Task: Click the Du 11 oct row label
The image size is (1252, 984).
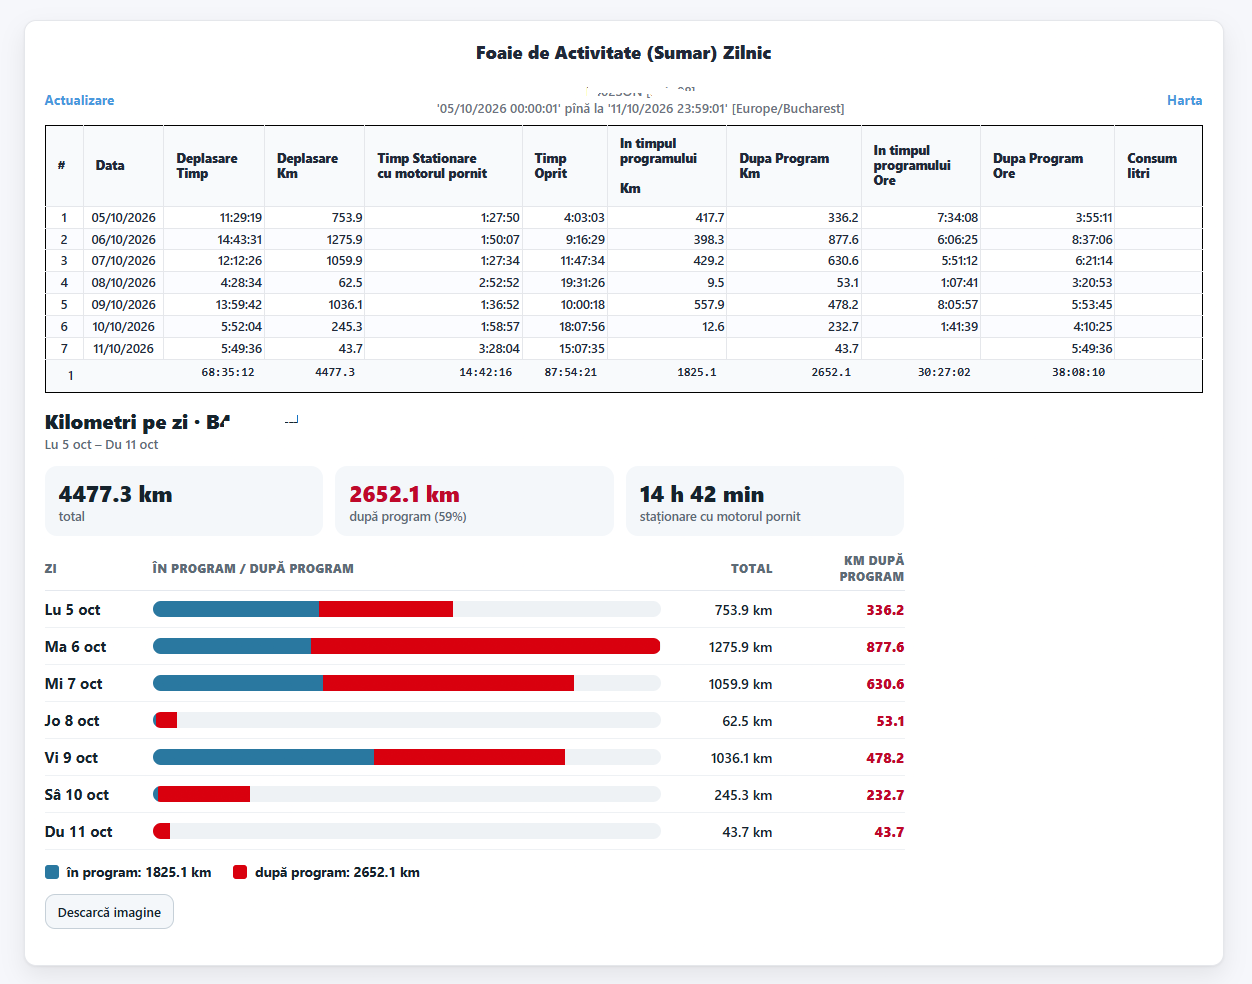Action: tap(78, 832)
